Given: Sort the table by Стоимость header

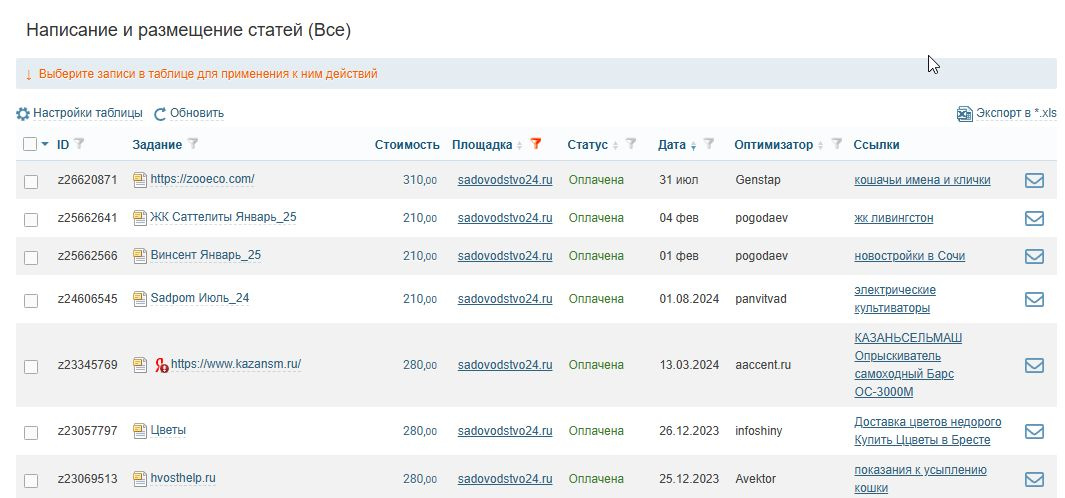Looking at the screenshot, I should click(407, 145).
